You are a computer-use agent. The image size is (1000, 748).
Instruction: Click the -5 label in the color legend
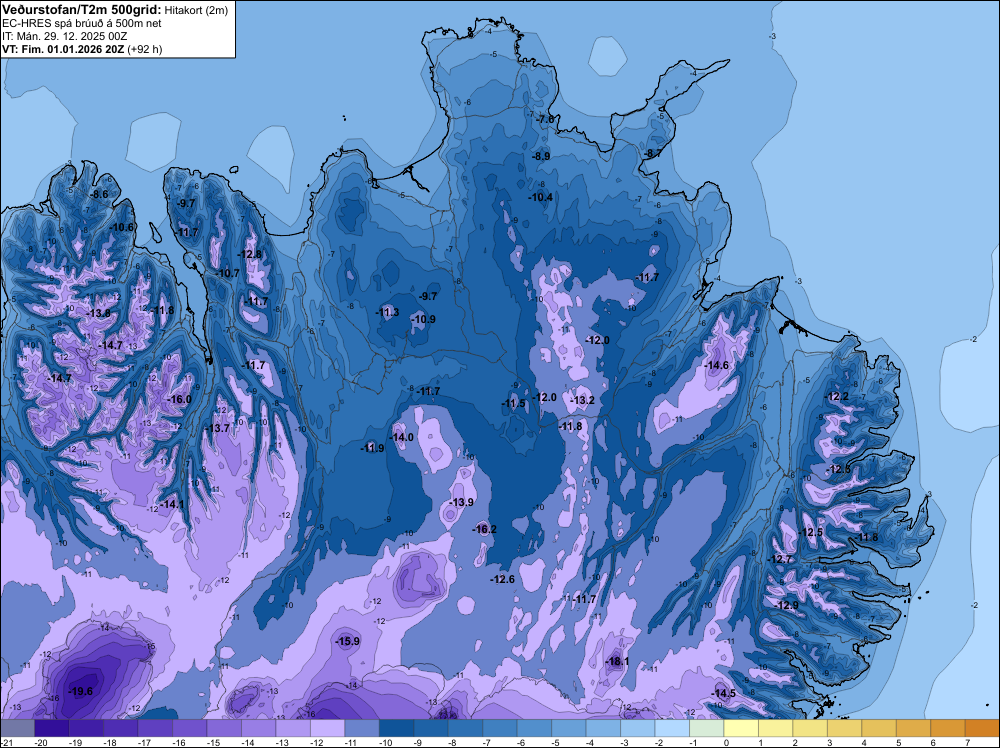click(x=555, y=743)
